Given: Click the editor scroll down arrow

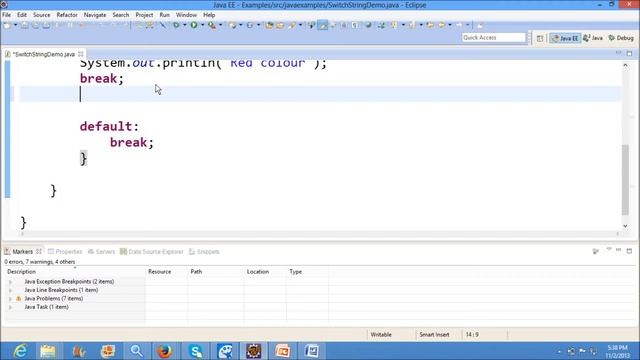Looking at the screenshot, I should [x=625, y=226].
